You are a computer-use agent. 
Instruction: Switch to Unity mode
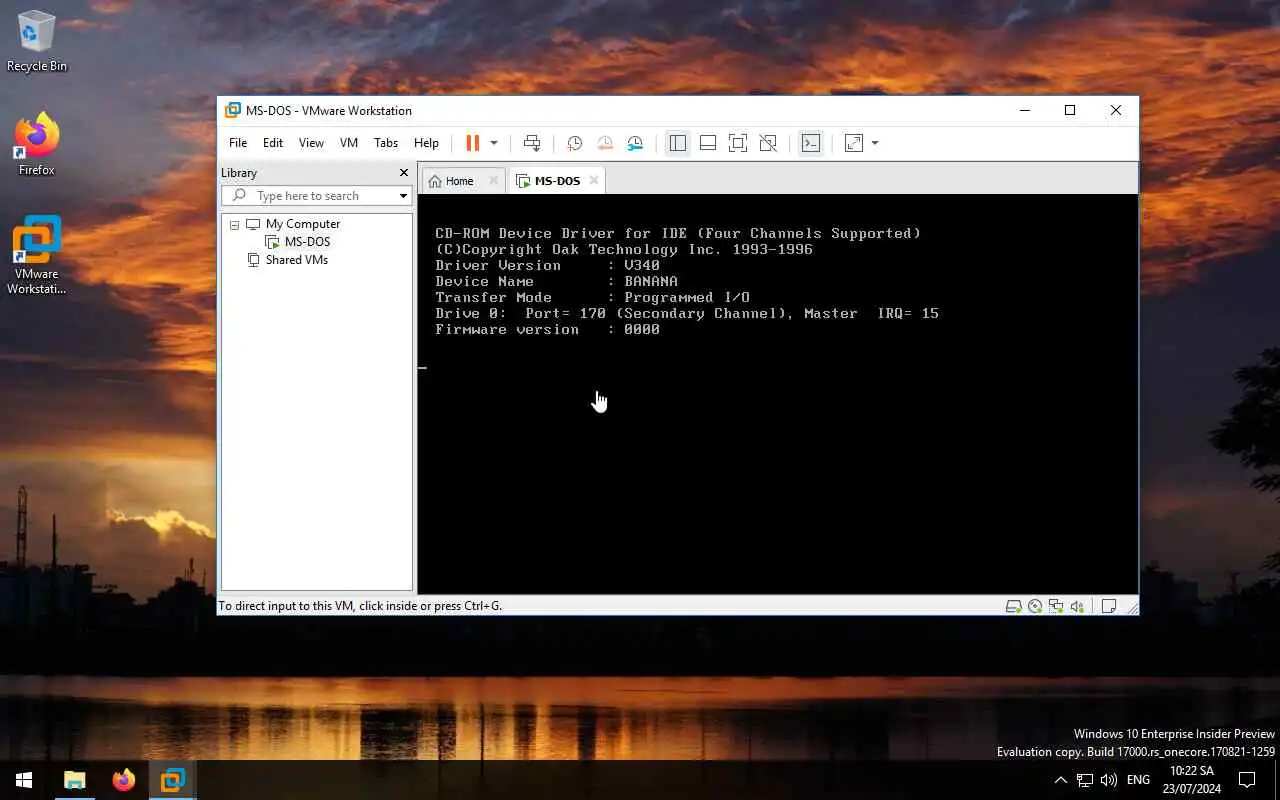(x=768, y=143)
